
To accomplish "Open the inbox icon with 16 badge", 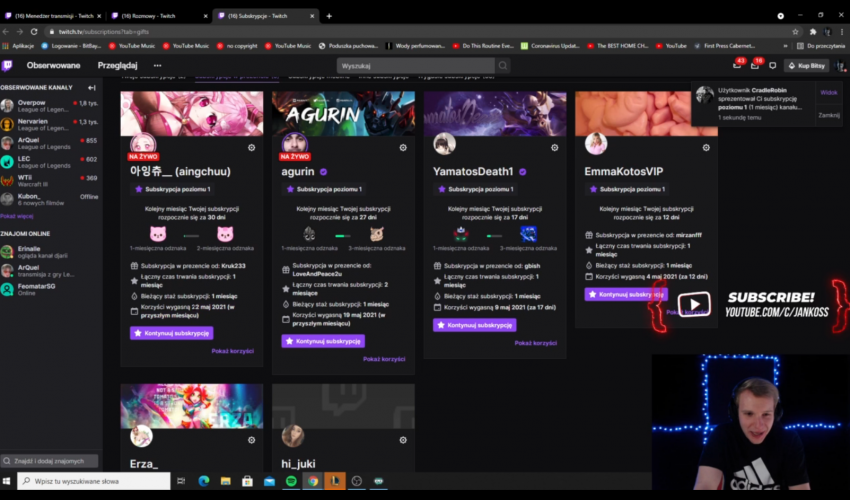I will point(755,66).
